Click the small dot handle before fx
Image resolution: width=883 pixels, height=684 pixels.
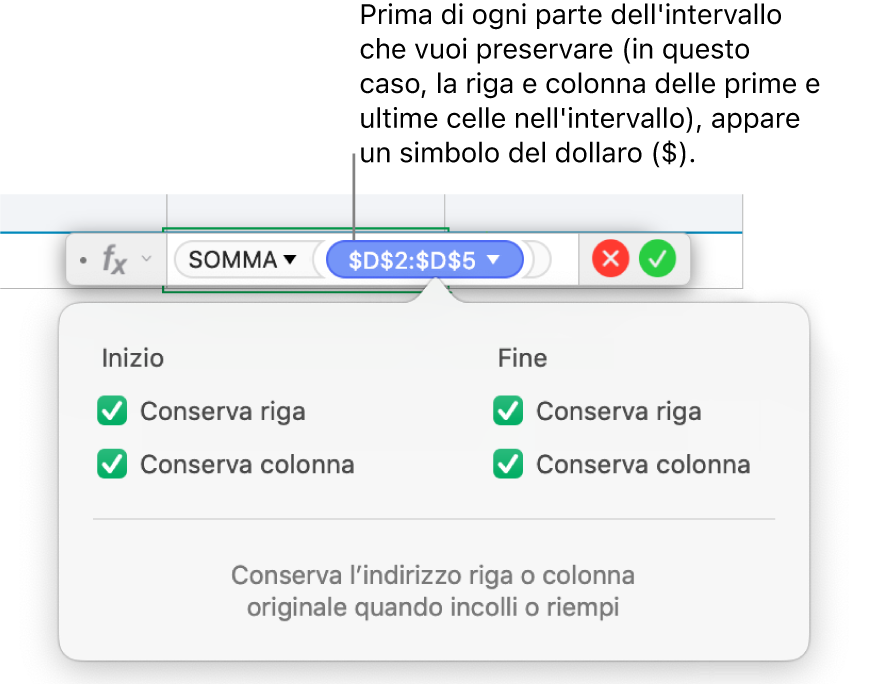tap(84, 261)
